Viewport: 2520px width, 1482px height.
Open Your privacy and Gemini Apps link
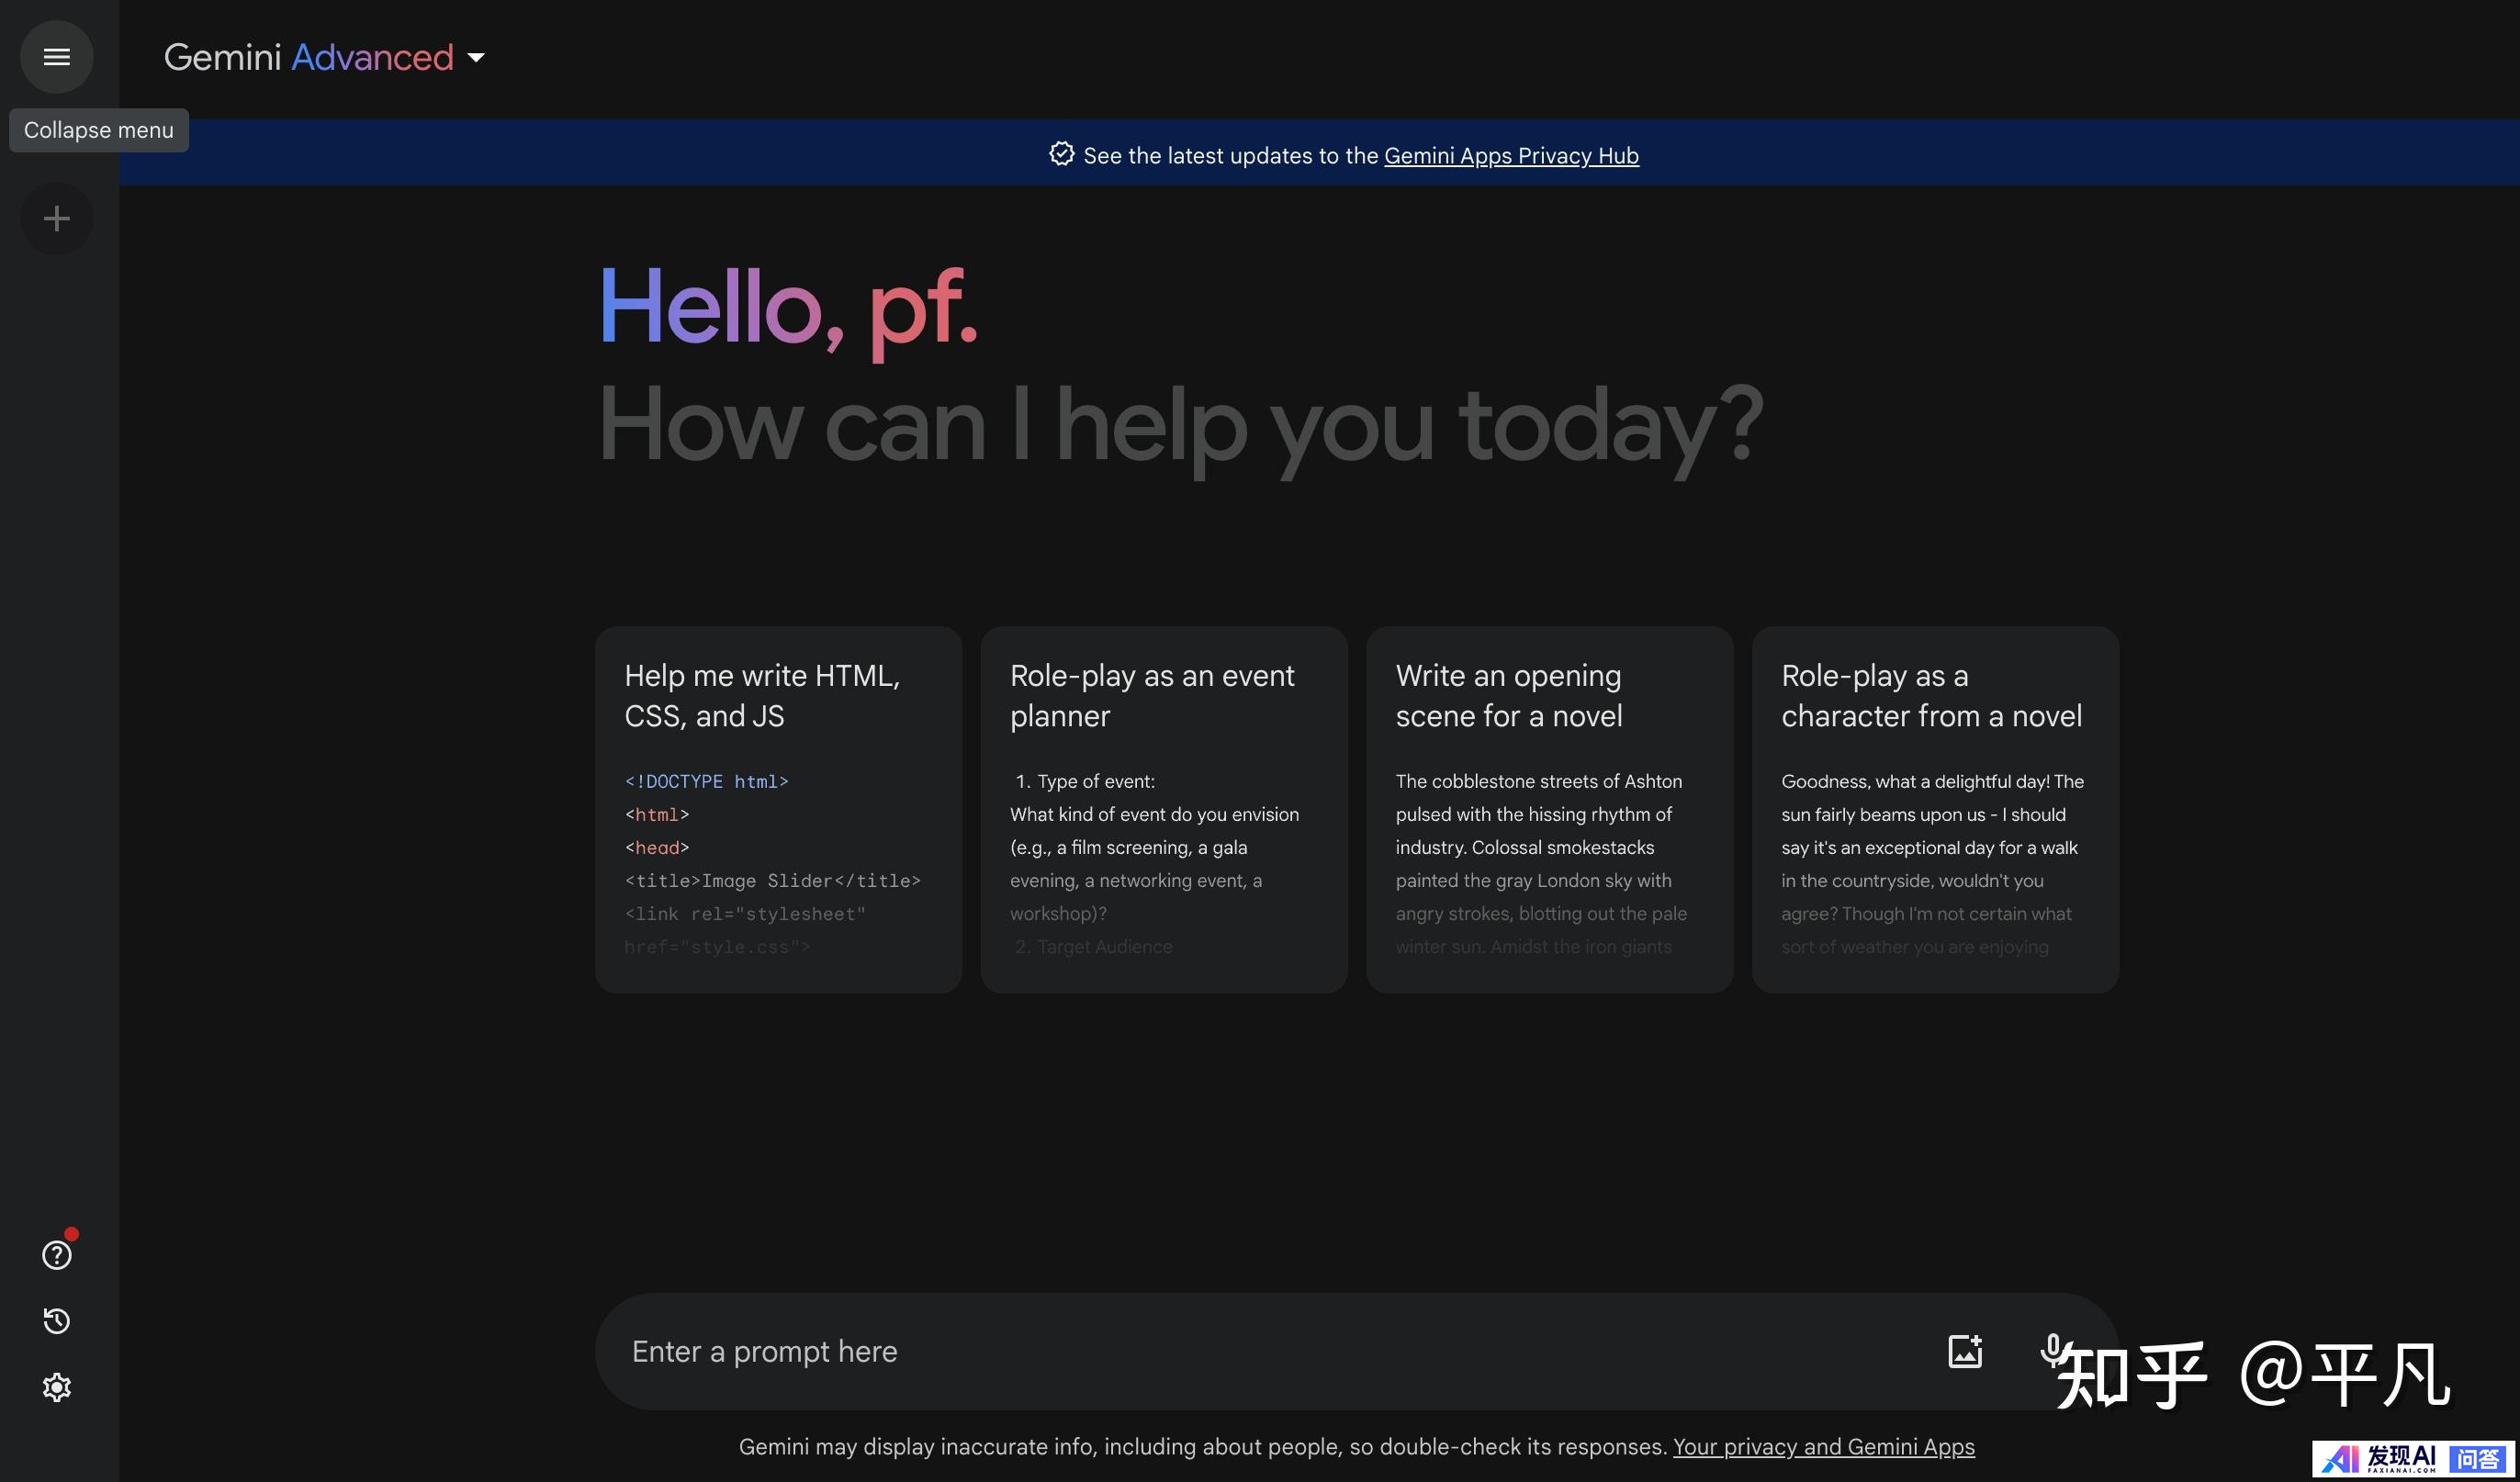click(x=1824, y=1446)
